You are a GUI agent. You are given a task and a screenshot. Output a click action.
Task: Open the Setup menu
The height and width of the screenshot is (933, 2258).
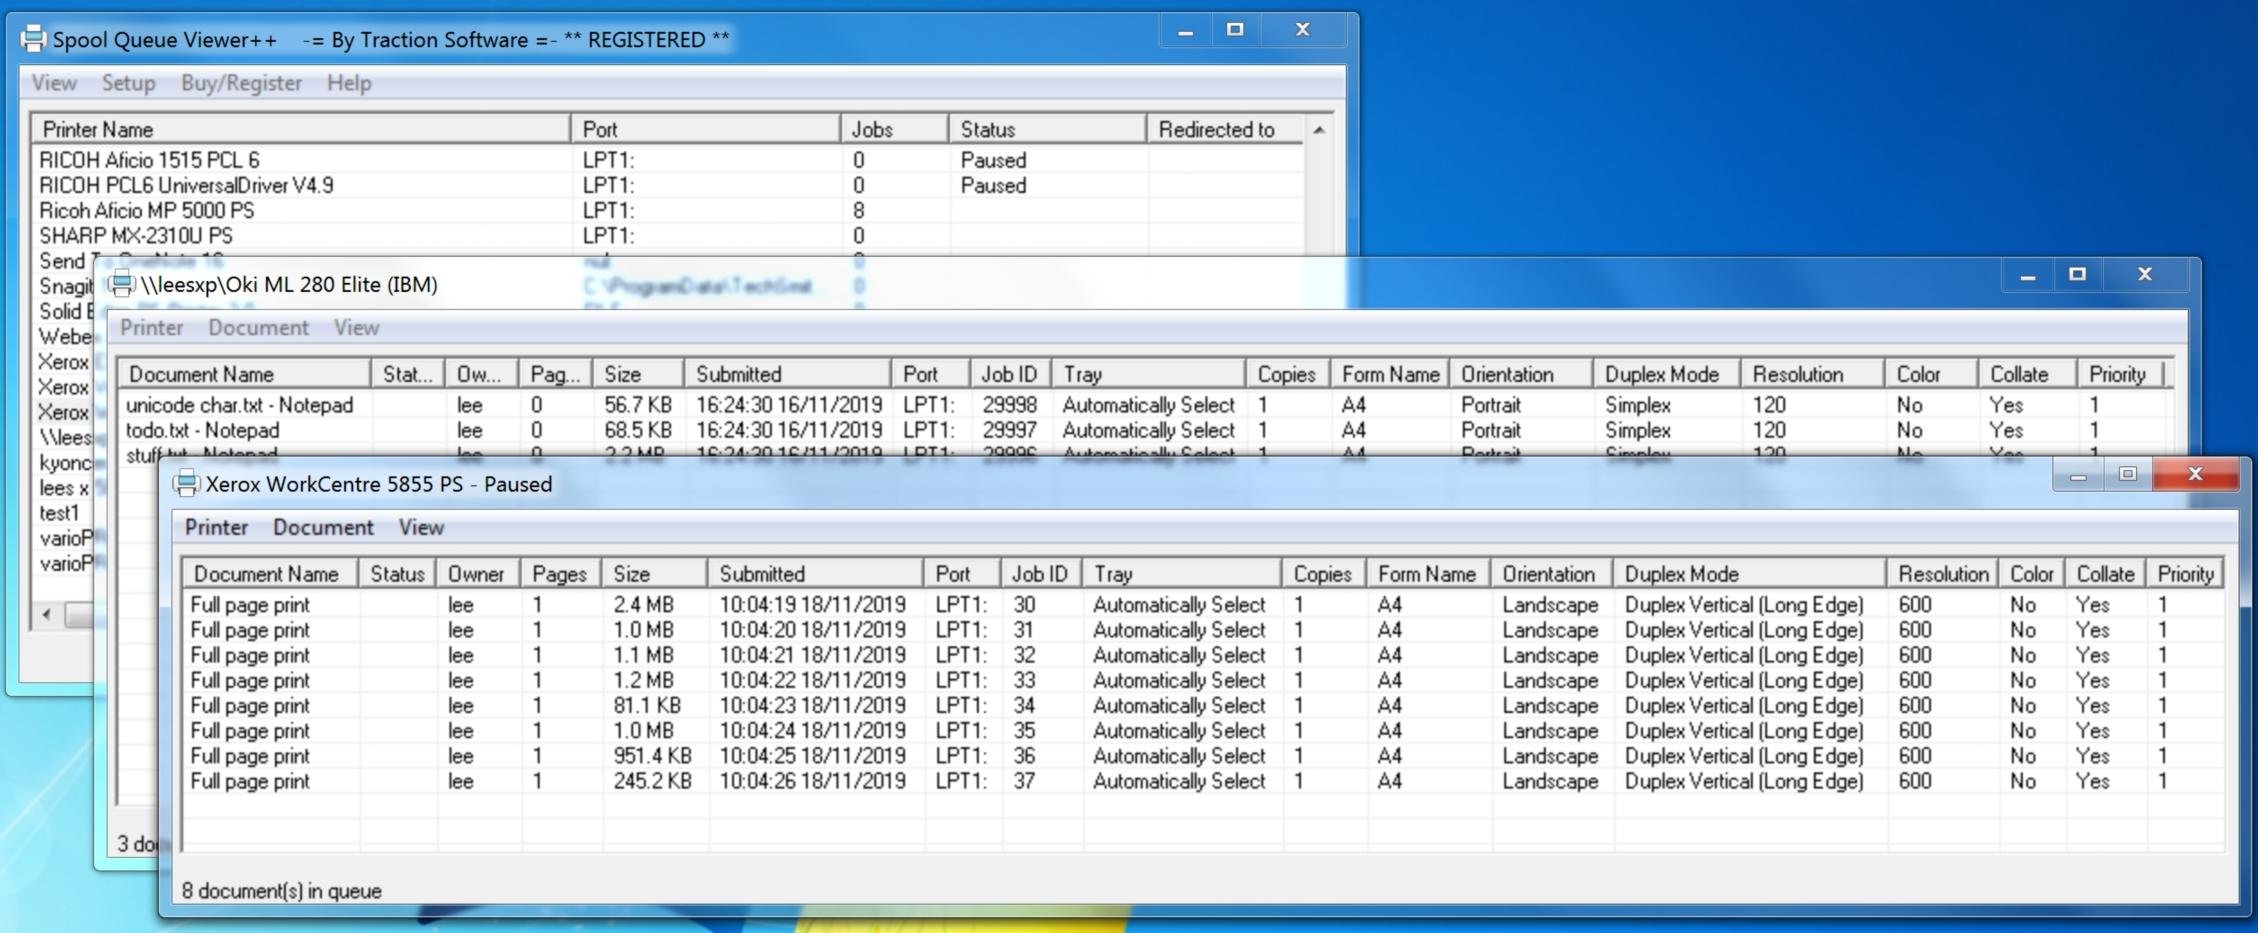[x=127, y=83]
